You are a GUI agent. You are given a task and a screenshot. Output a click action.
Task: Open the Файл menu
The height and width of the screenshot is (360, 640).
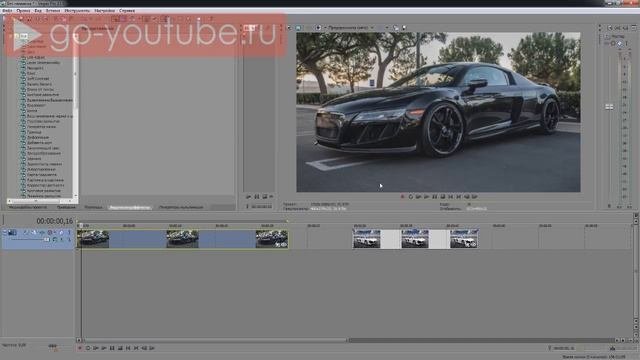click(x=7, y=11)
